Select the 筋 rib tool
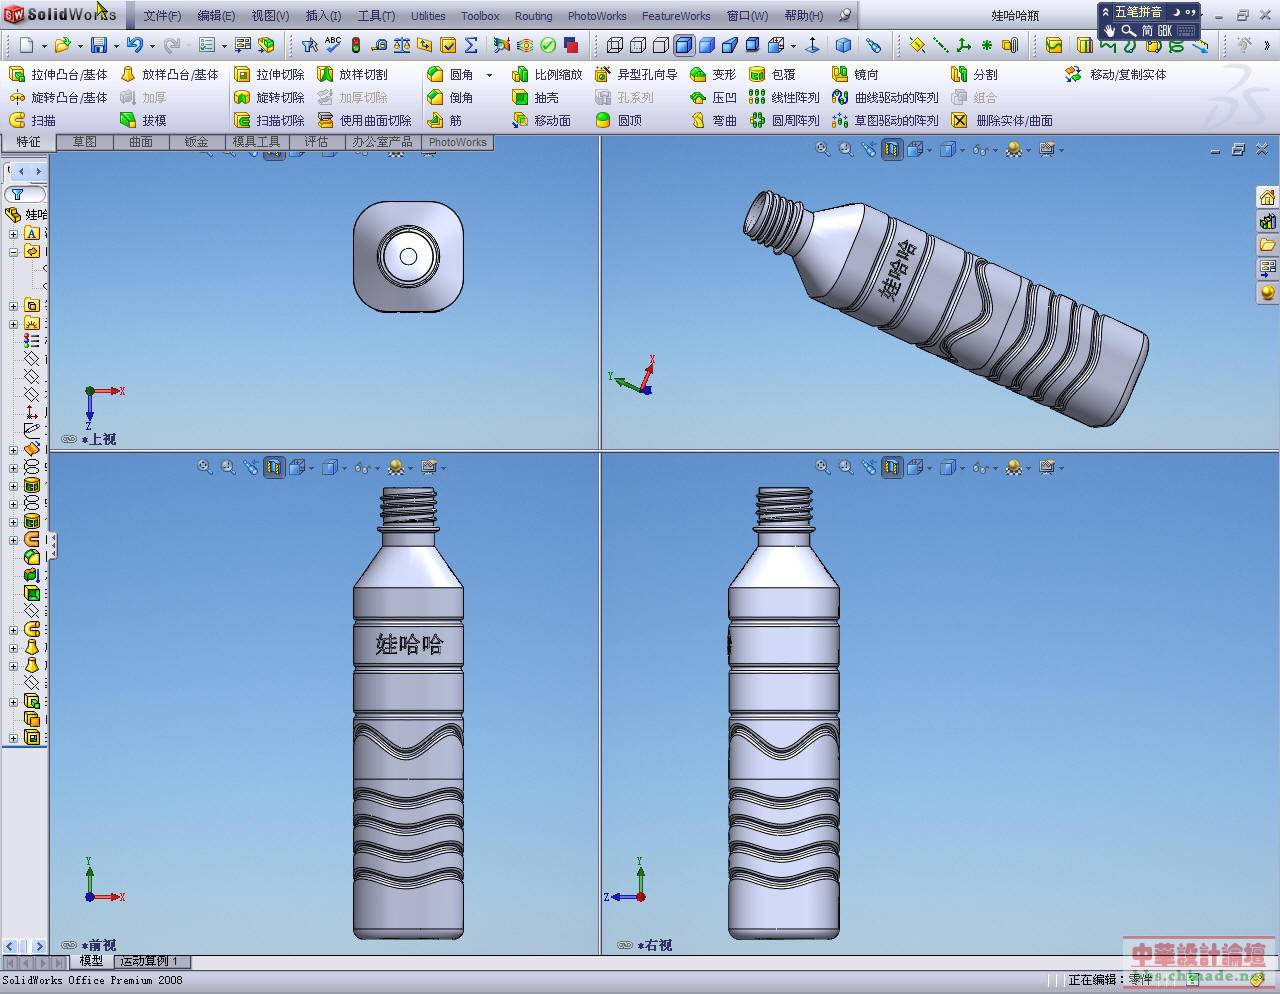The image size is (1280, 994). pyautogui.click(x=444, y=120)
